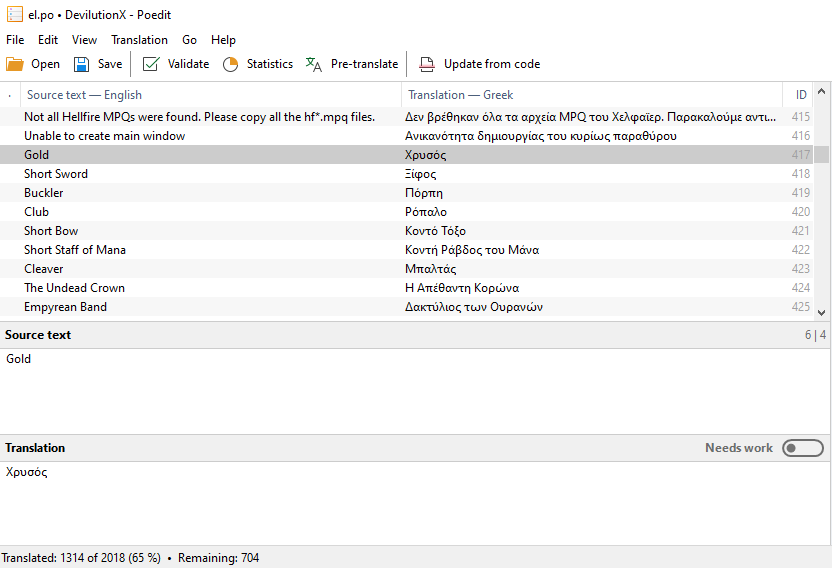
Task: Select the "Club" entry
Action: [x=406, y=212]
